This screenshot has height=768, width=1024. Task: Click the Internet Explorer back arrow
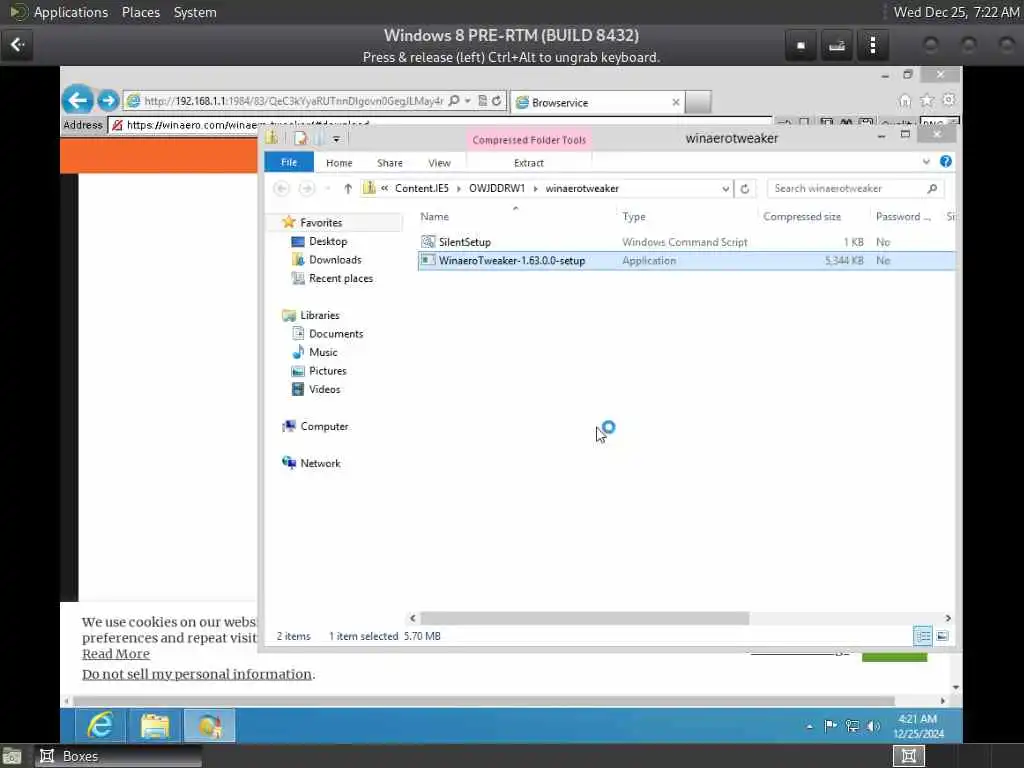tap(78, 101)
